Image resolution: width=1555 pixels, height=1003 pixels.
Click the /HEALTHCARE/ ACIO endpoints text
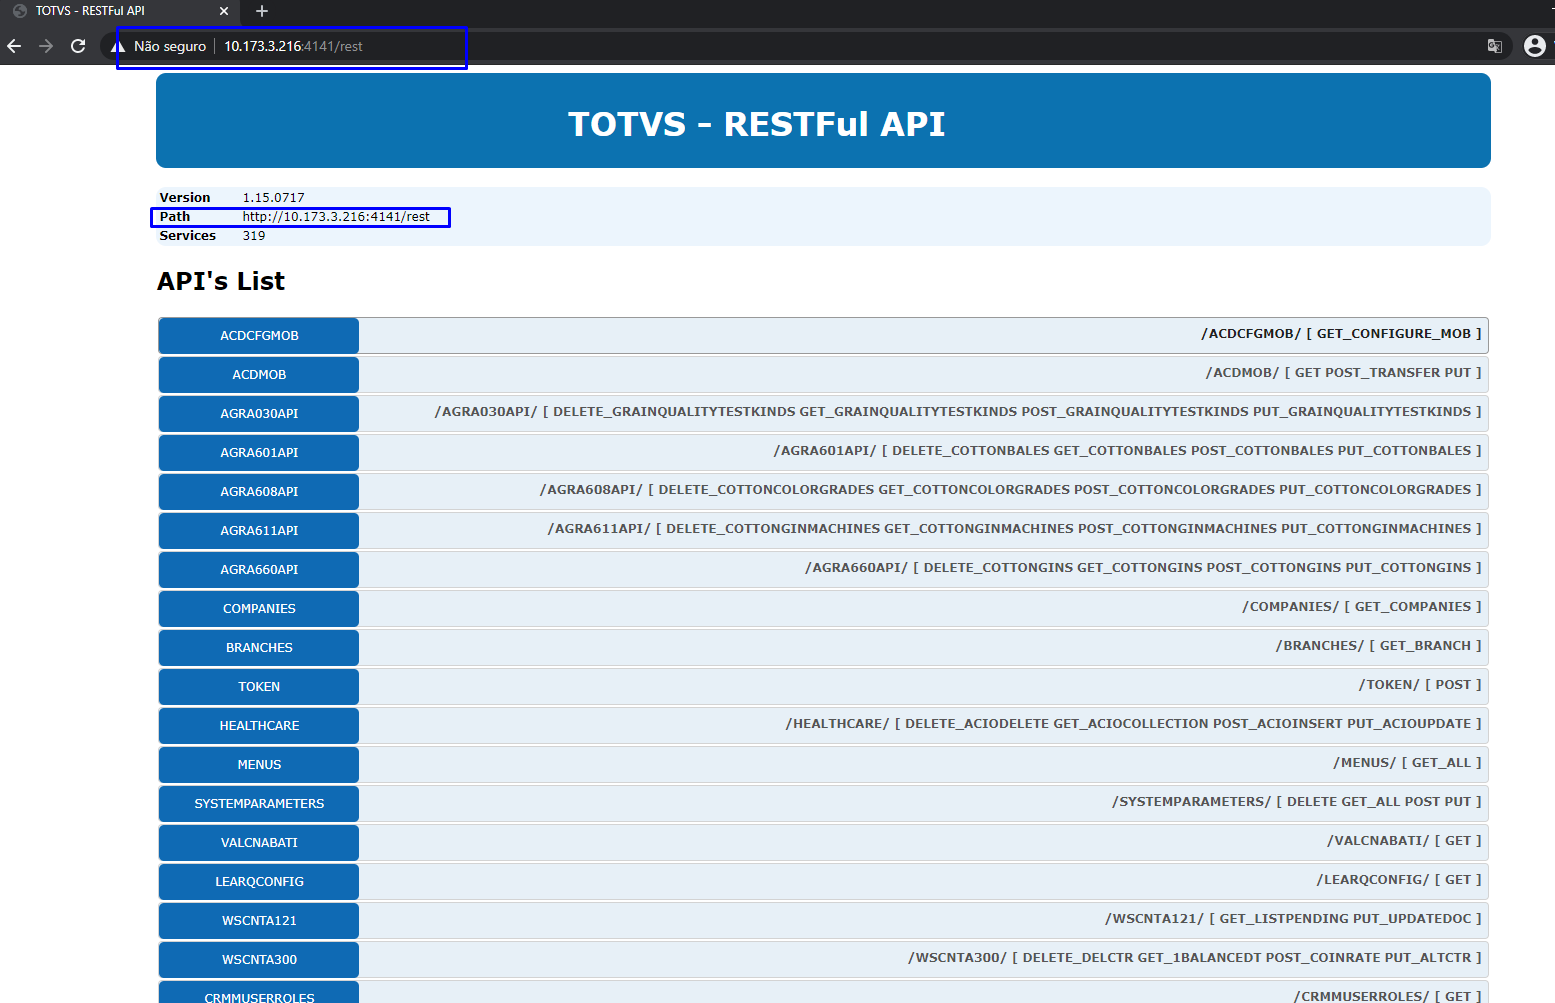coord(1134,724)
